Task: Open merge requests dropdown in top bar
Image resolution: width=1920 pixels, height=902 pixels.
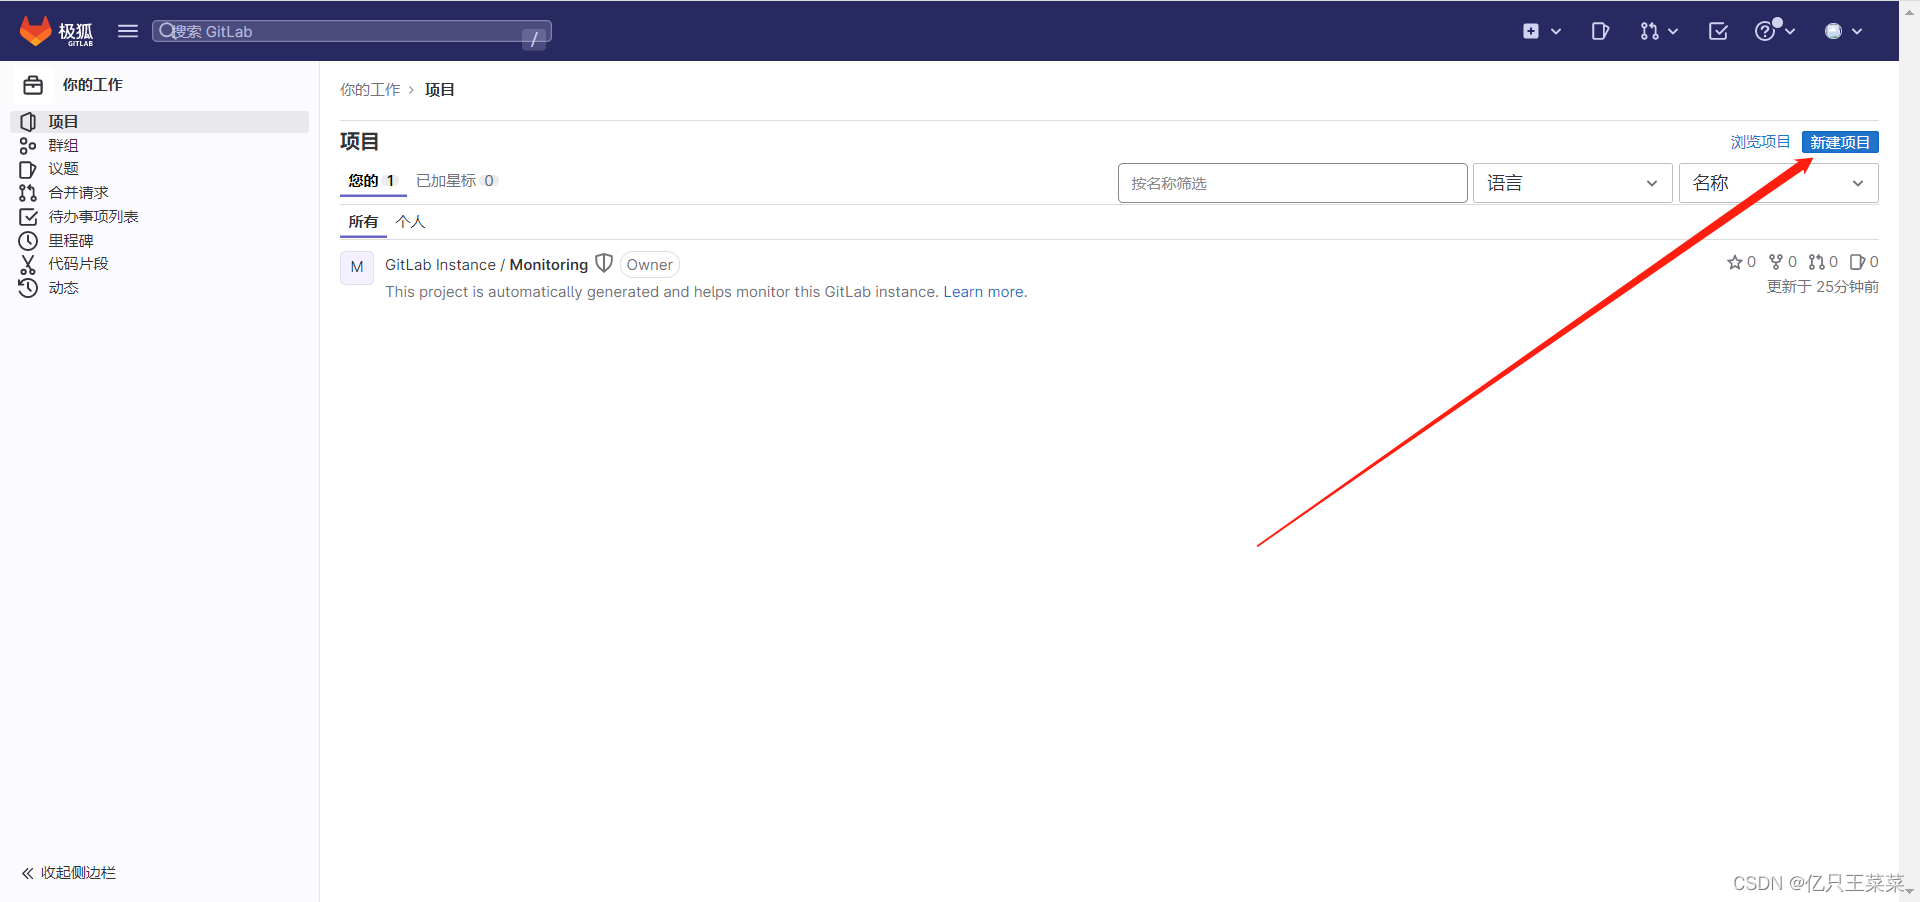Action: coord(1659,31)
